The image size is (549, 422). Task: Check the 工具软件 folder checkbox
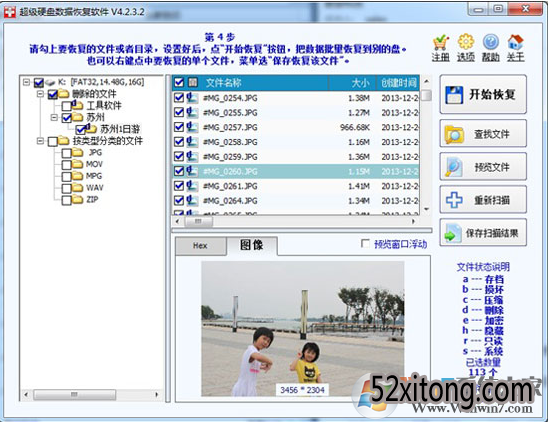point(66,106)
